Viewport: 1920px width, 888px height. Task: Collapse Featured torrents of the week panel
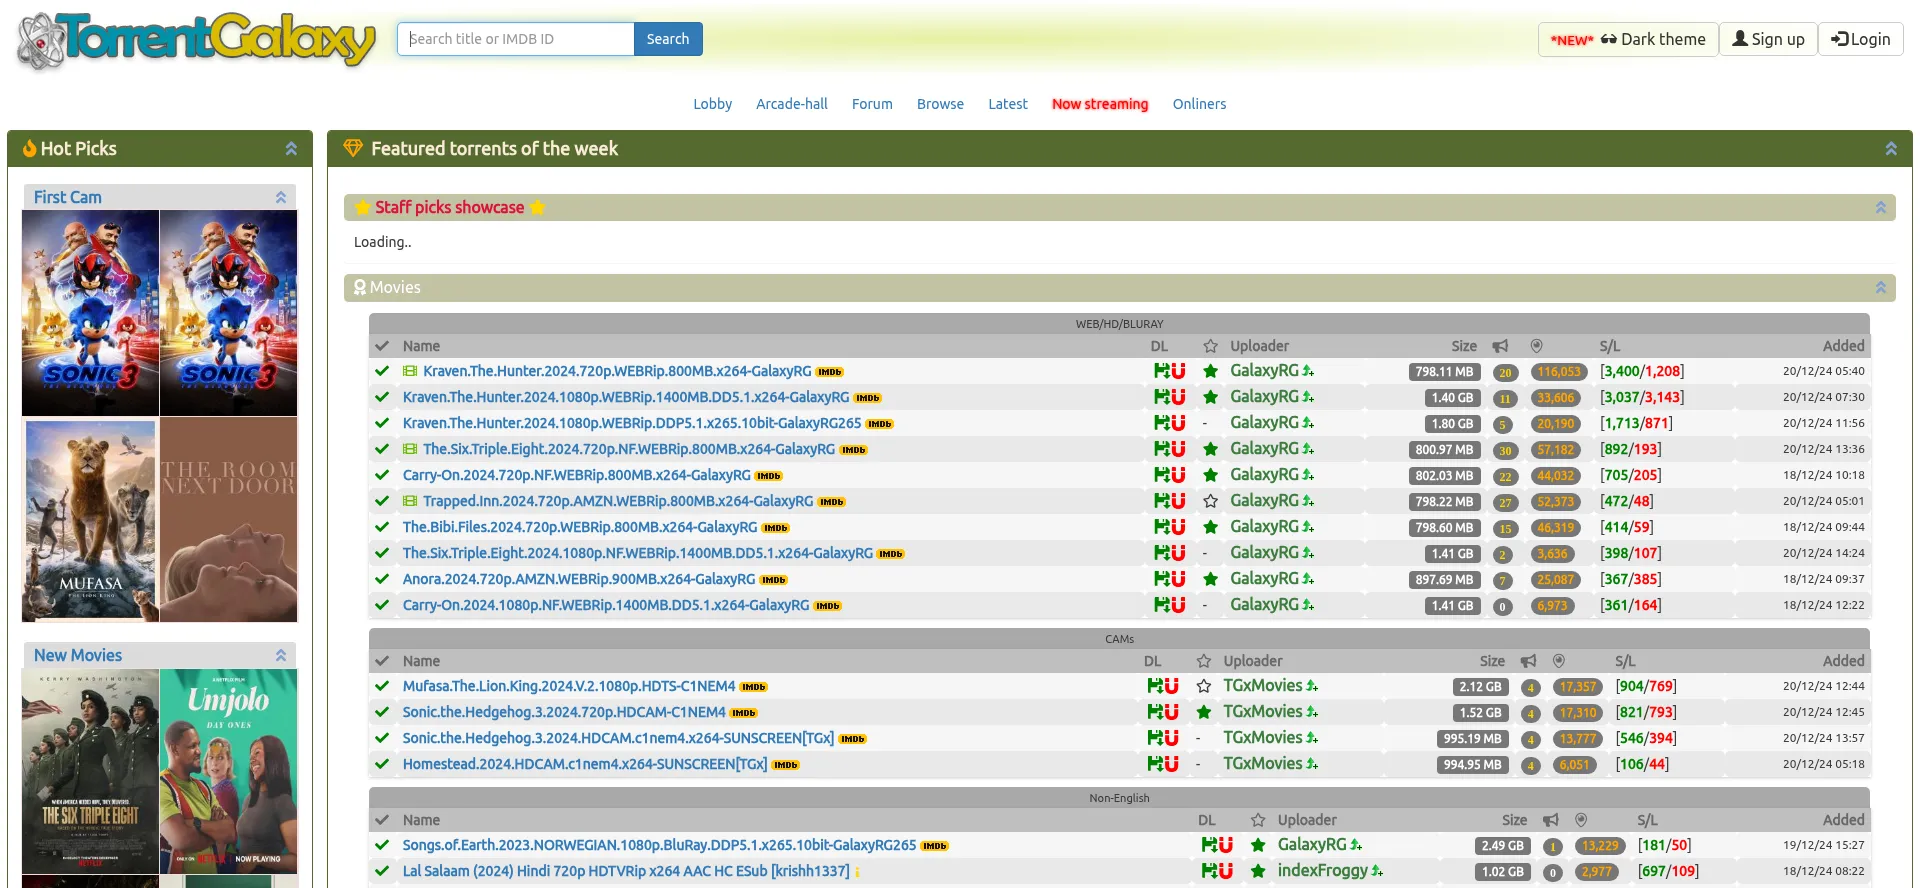pyautogui.click(x=1891, y=149)
